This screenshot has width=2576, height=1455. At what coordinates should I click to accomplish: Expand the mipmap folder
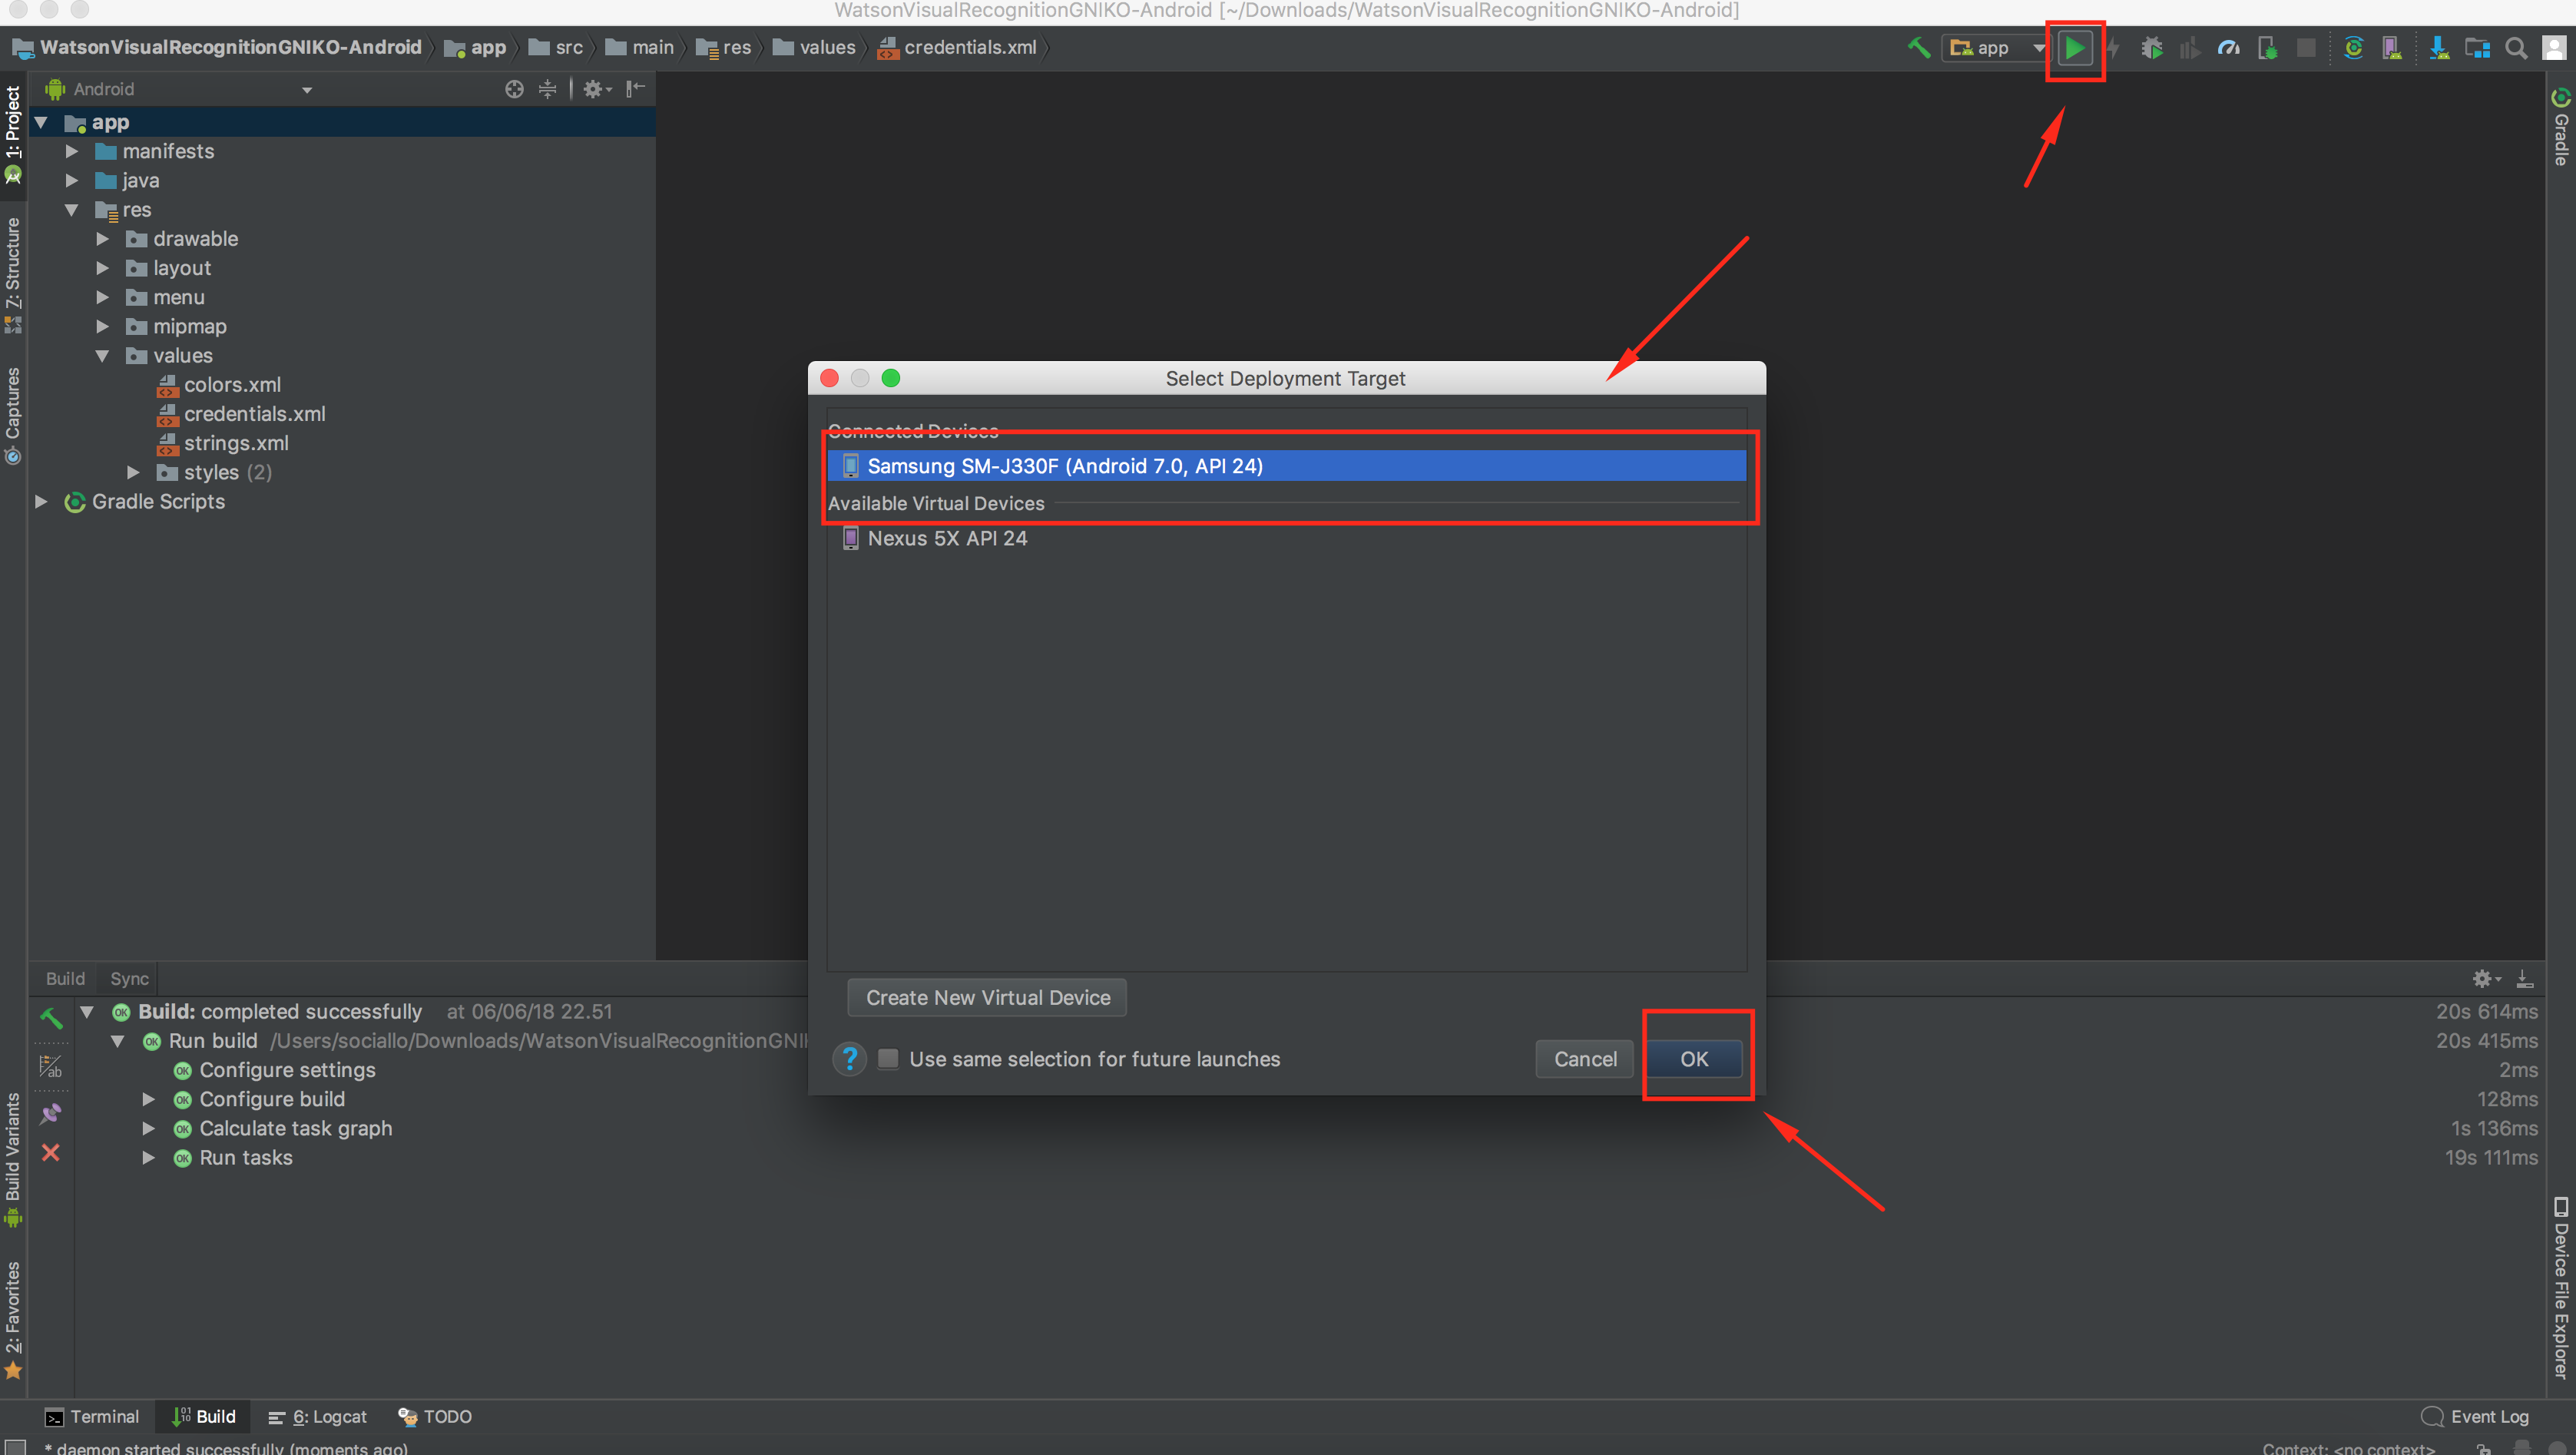(x=102, y=326)
